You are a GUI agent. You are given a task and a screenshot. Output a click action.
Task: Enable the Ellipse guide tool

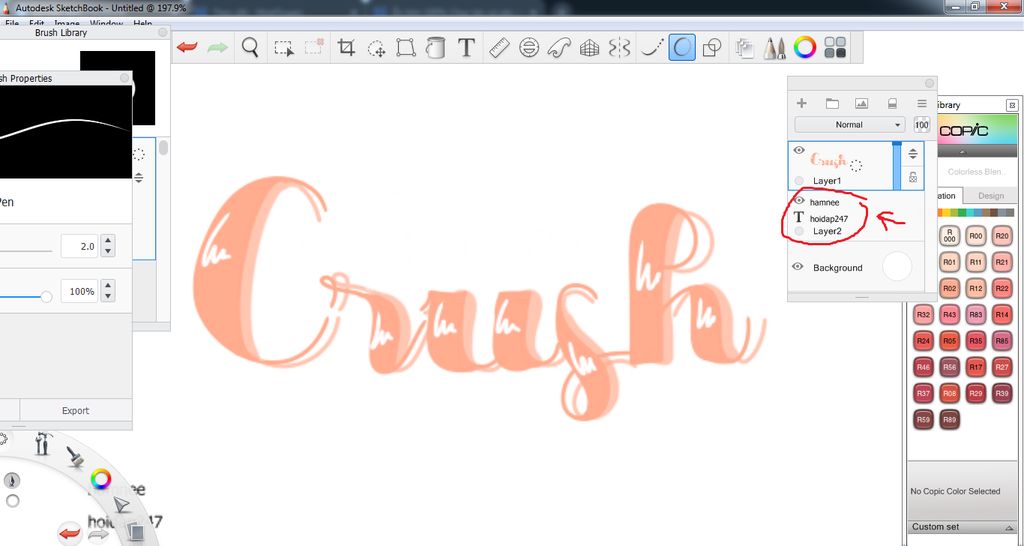529,48
